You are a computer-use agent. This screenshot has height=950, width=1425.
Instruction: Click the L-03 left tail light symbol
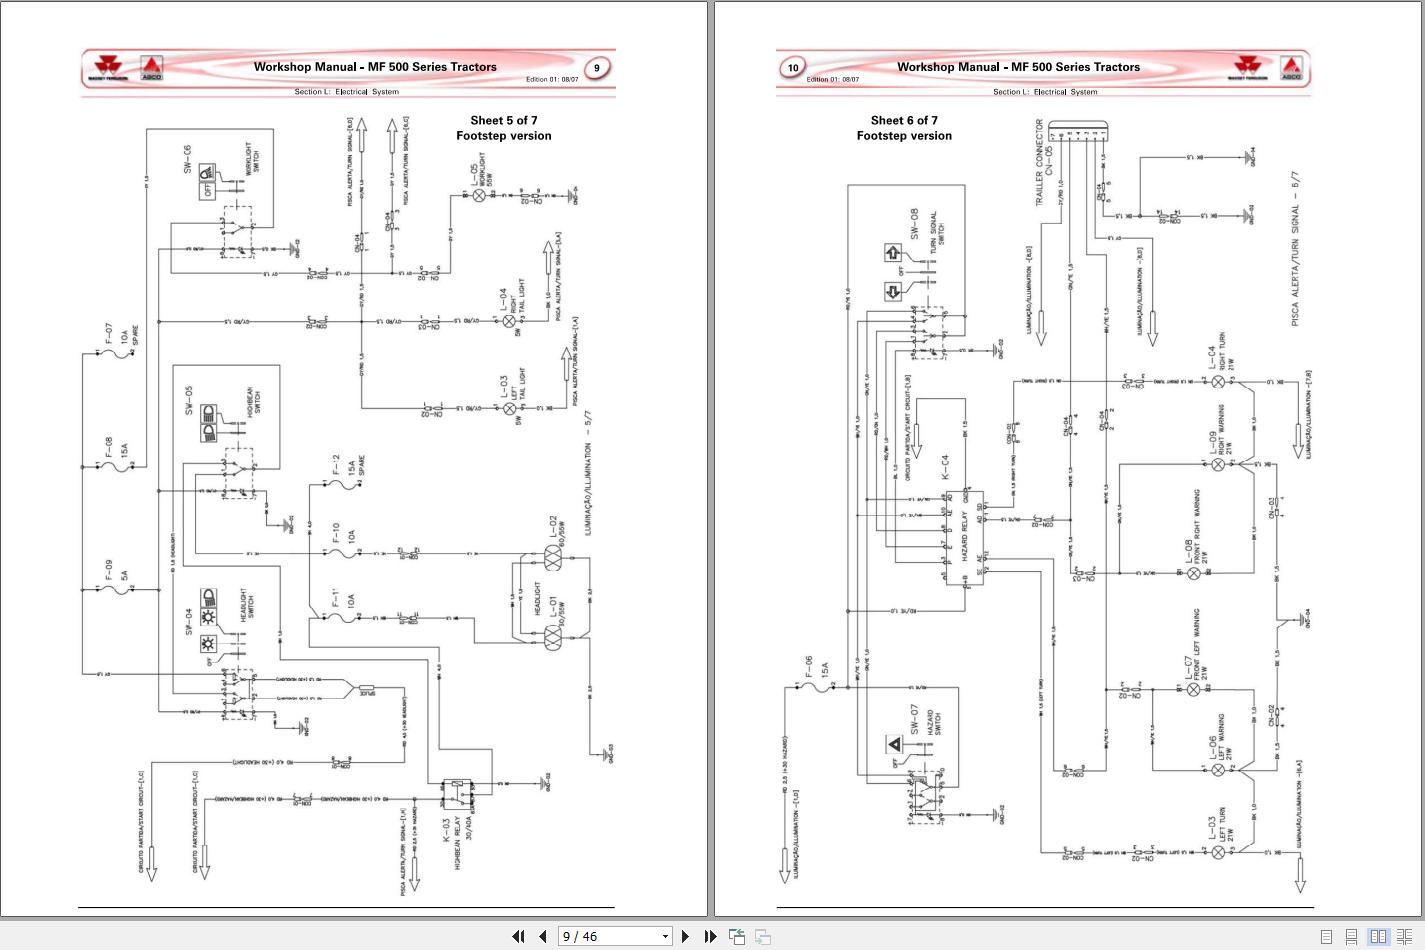508,408
